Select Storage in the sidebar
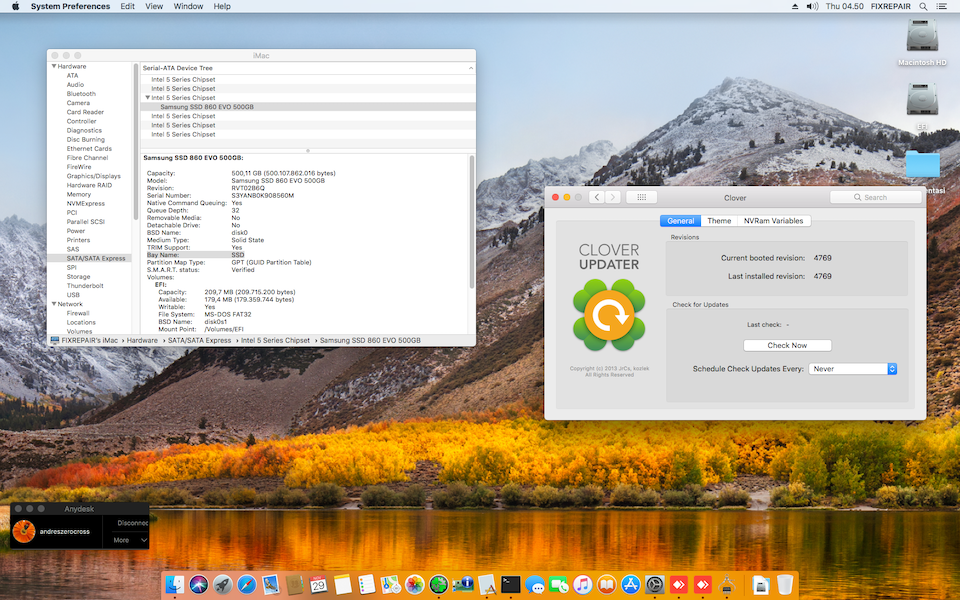This screenshot has height=600, width=960. (x=78, y=276)
